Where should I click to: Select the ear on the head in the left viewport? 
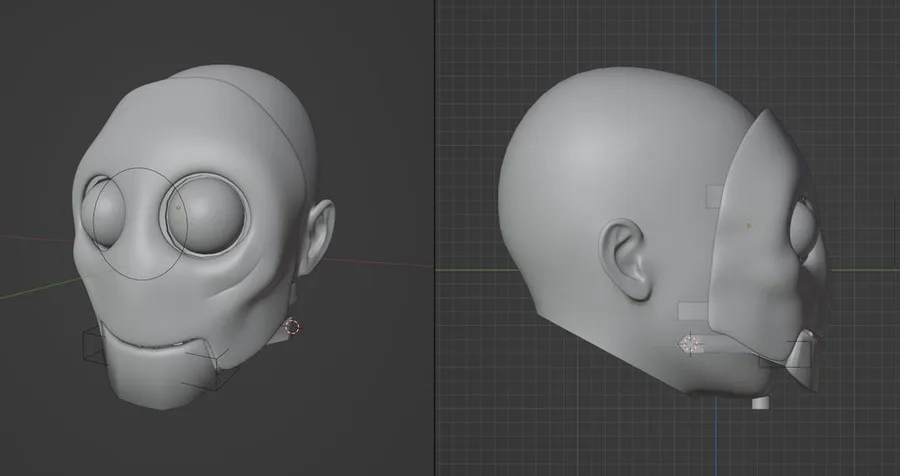[317, 235]
